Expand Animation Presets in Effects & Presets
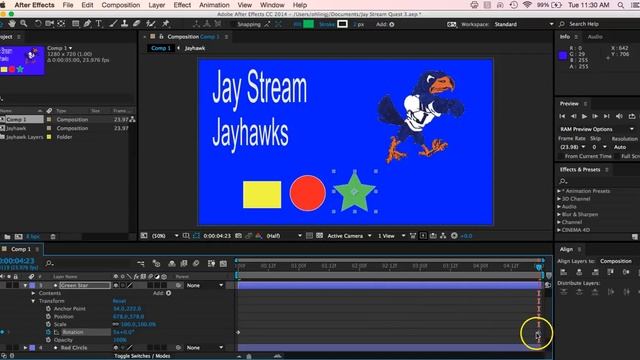The width and height of the screenshot is (640, 360). click(x=559, y=191)
